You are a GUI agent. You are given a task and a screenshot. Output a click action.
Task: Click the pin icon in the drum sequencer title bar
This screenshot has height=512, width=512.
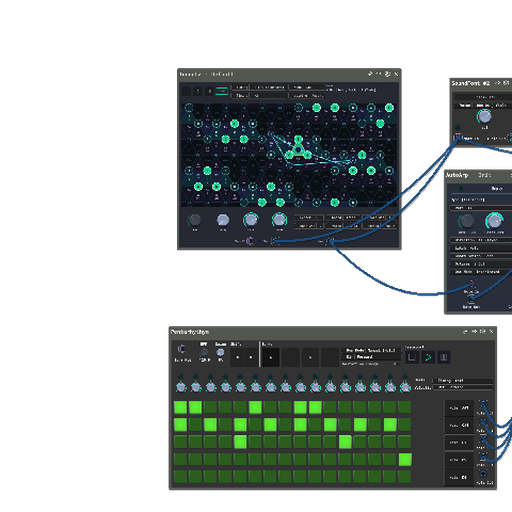(465, 331)
